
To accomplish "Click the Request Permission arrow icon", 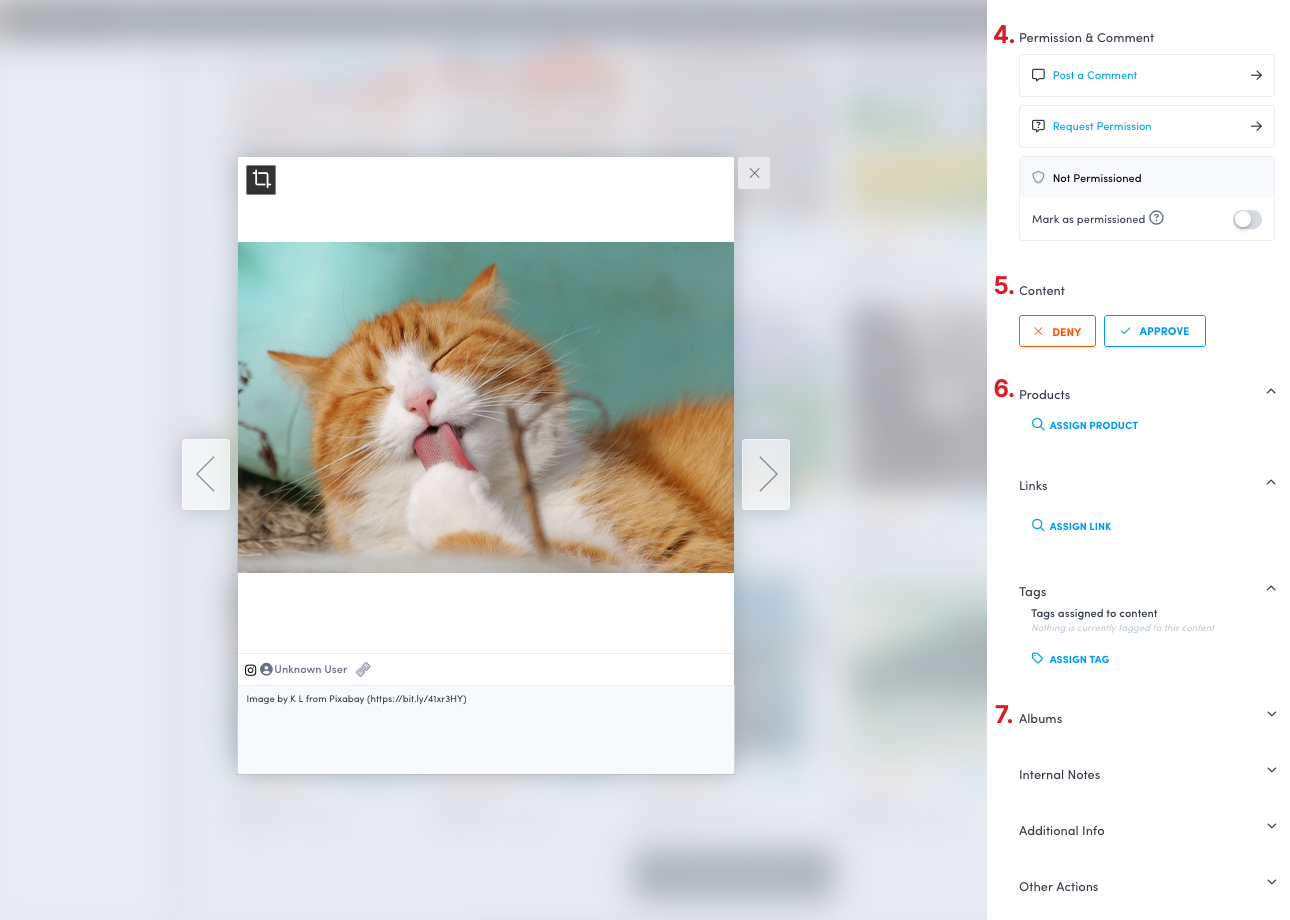I will [1256, 127].
